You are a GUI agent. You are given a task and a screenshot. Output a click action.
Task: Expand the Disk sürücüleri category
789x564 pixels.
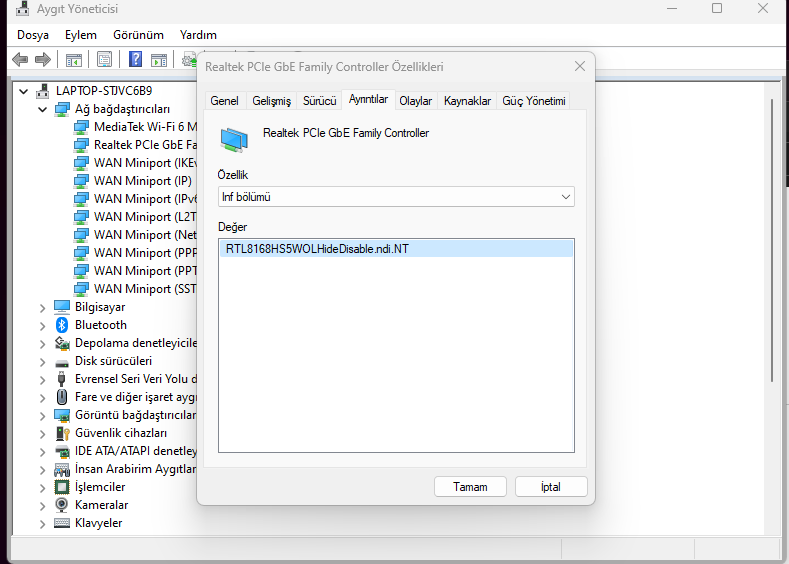[42, 361]
